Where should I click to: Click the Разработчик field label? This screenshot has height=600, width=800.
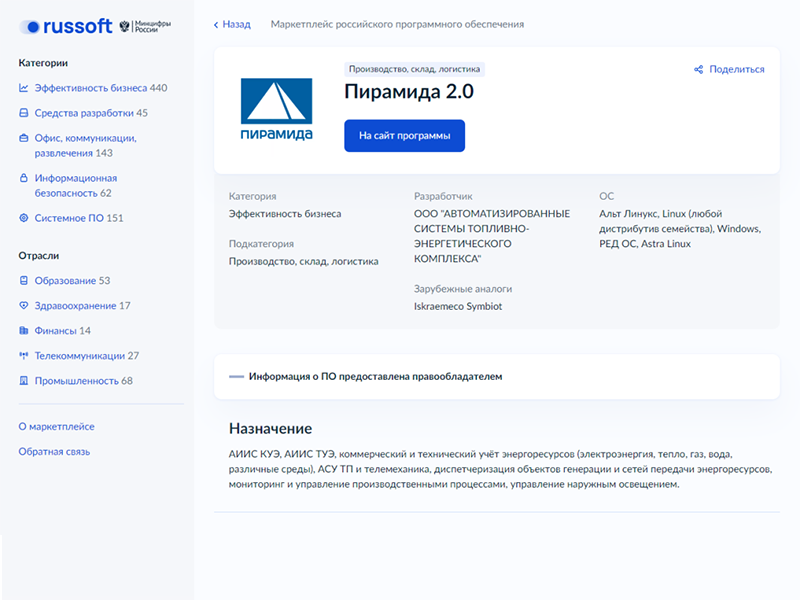click(443, 196)
